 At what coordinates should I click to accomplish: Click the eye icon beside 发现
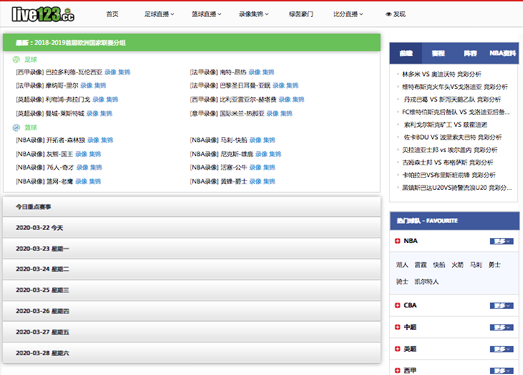tap(388, 14)
